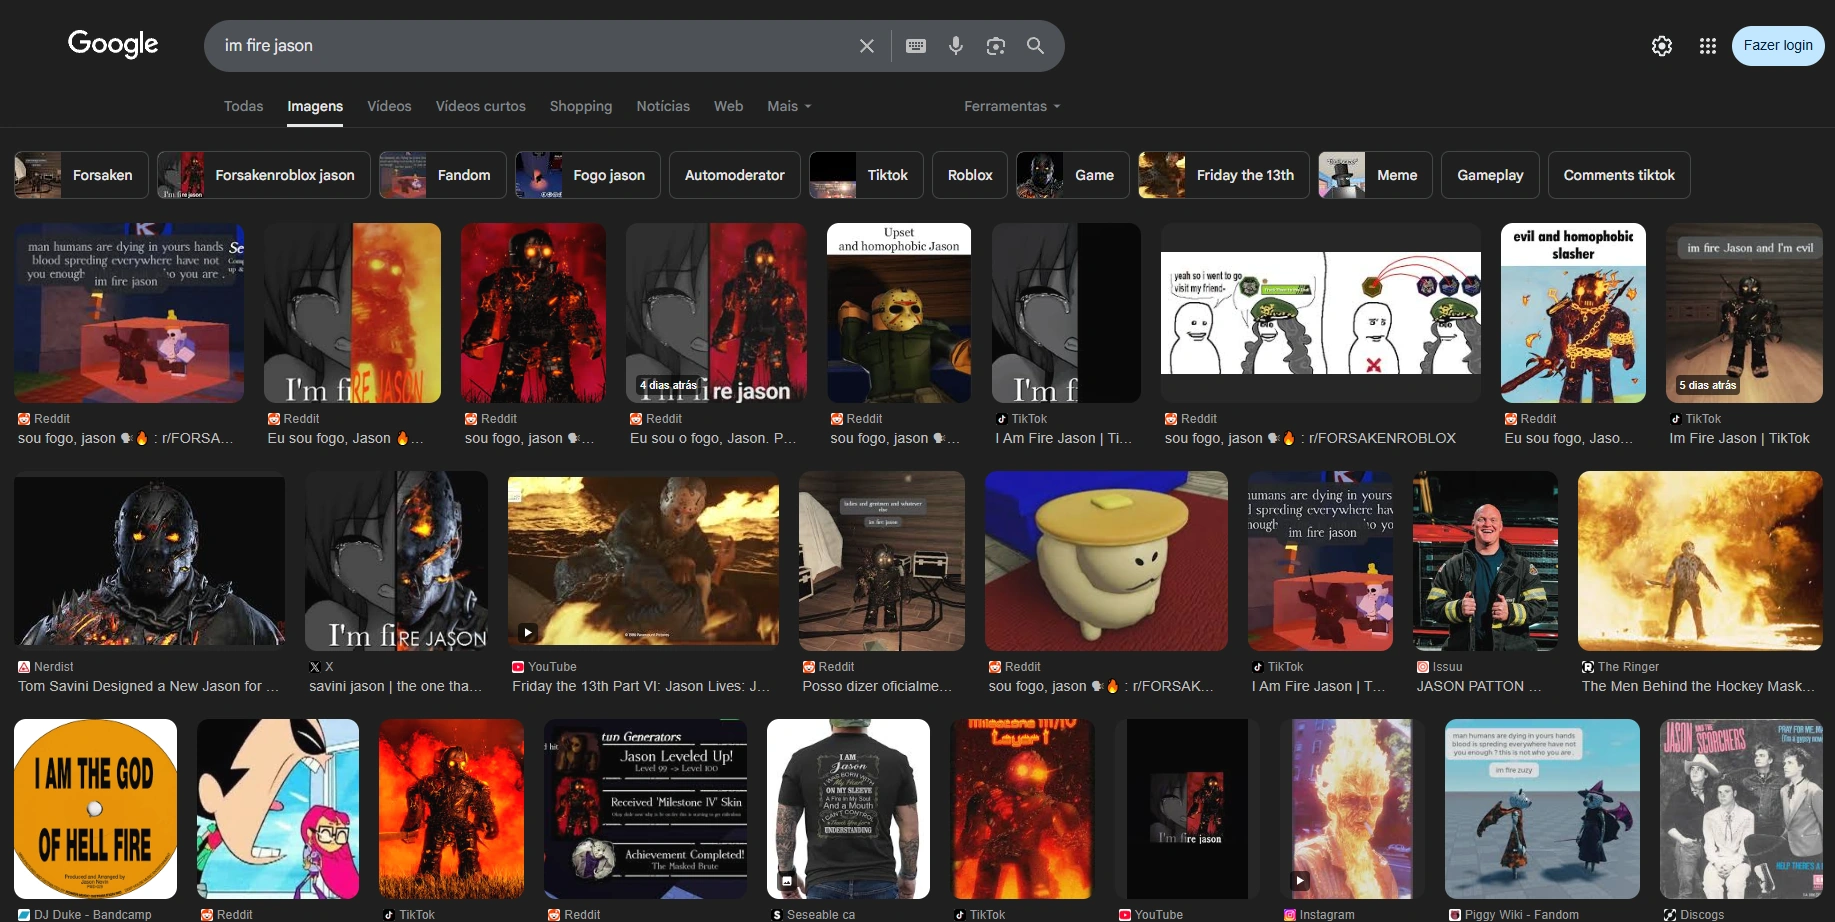This screenshot has width=1835, height=922.
Task: Click the virtual keyboard icon
Action: click(x=915, y=45)
